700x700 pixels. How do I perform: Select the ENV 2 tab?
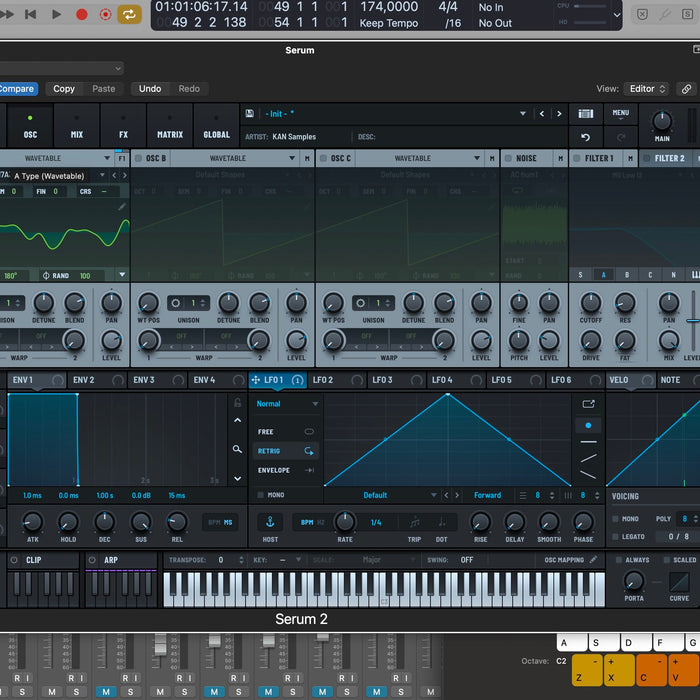click(96, 380)
